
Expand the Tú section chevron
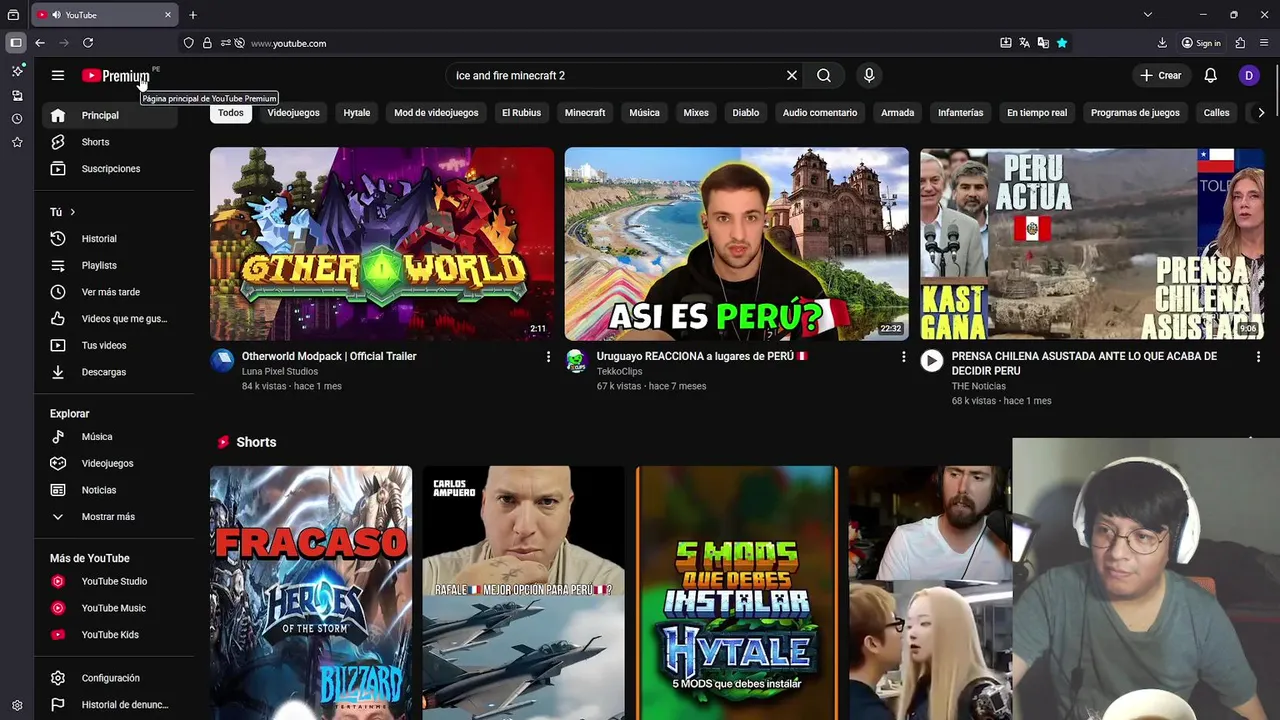[72, 212]
